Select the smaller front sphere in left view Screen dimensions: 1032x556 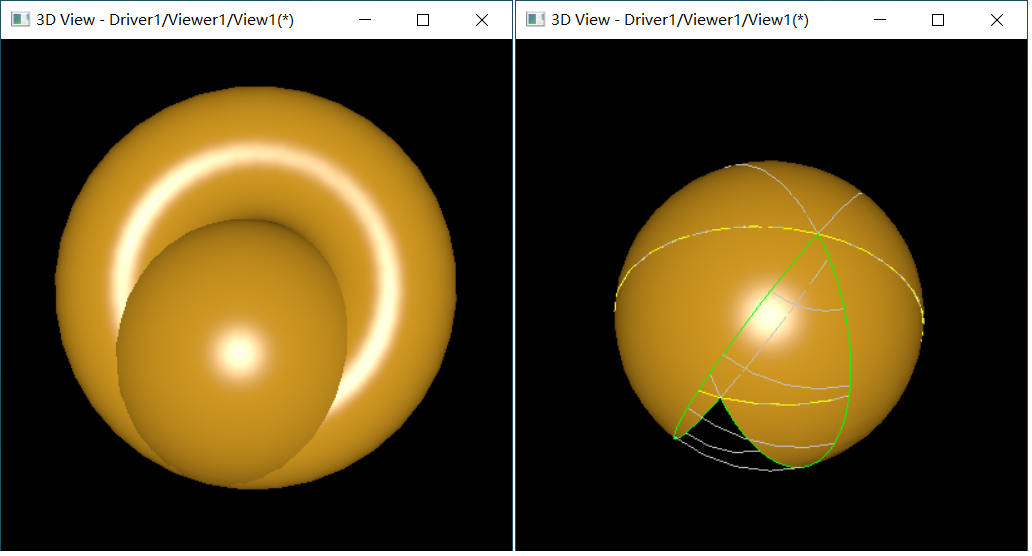pyautogui.click(x=200, y=400)
